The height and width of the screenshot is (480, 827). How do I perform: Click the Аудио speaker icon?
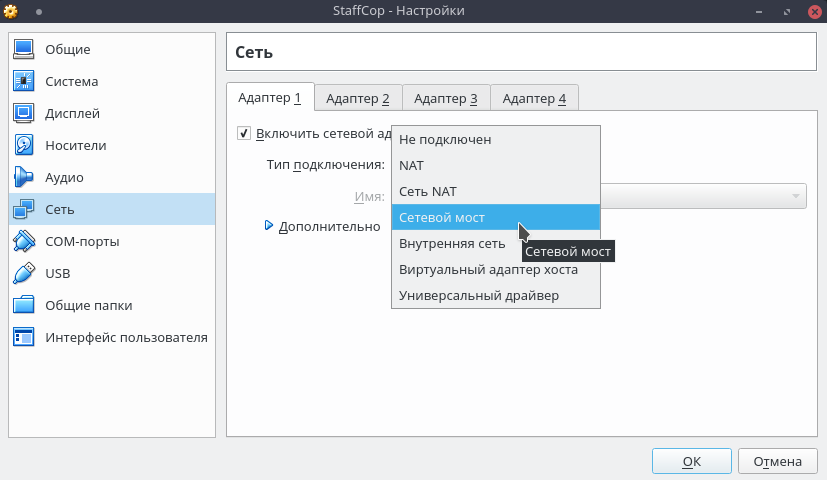24,177
